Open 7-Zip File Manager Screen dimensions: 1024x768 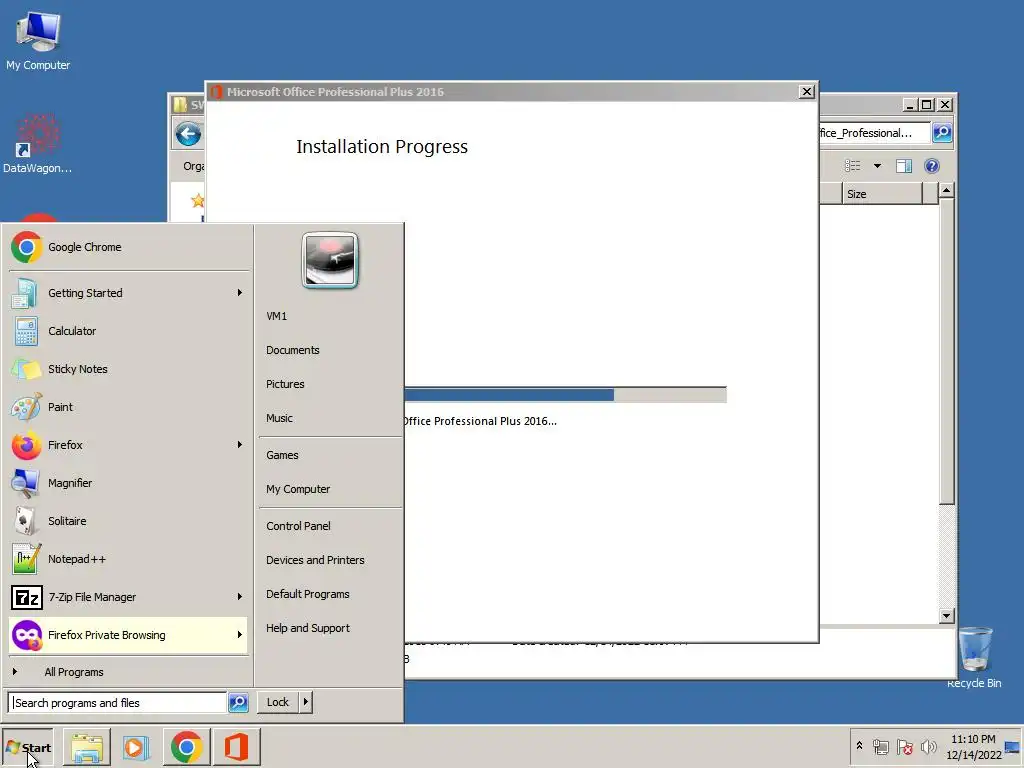point(128,597)
